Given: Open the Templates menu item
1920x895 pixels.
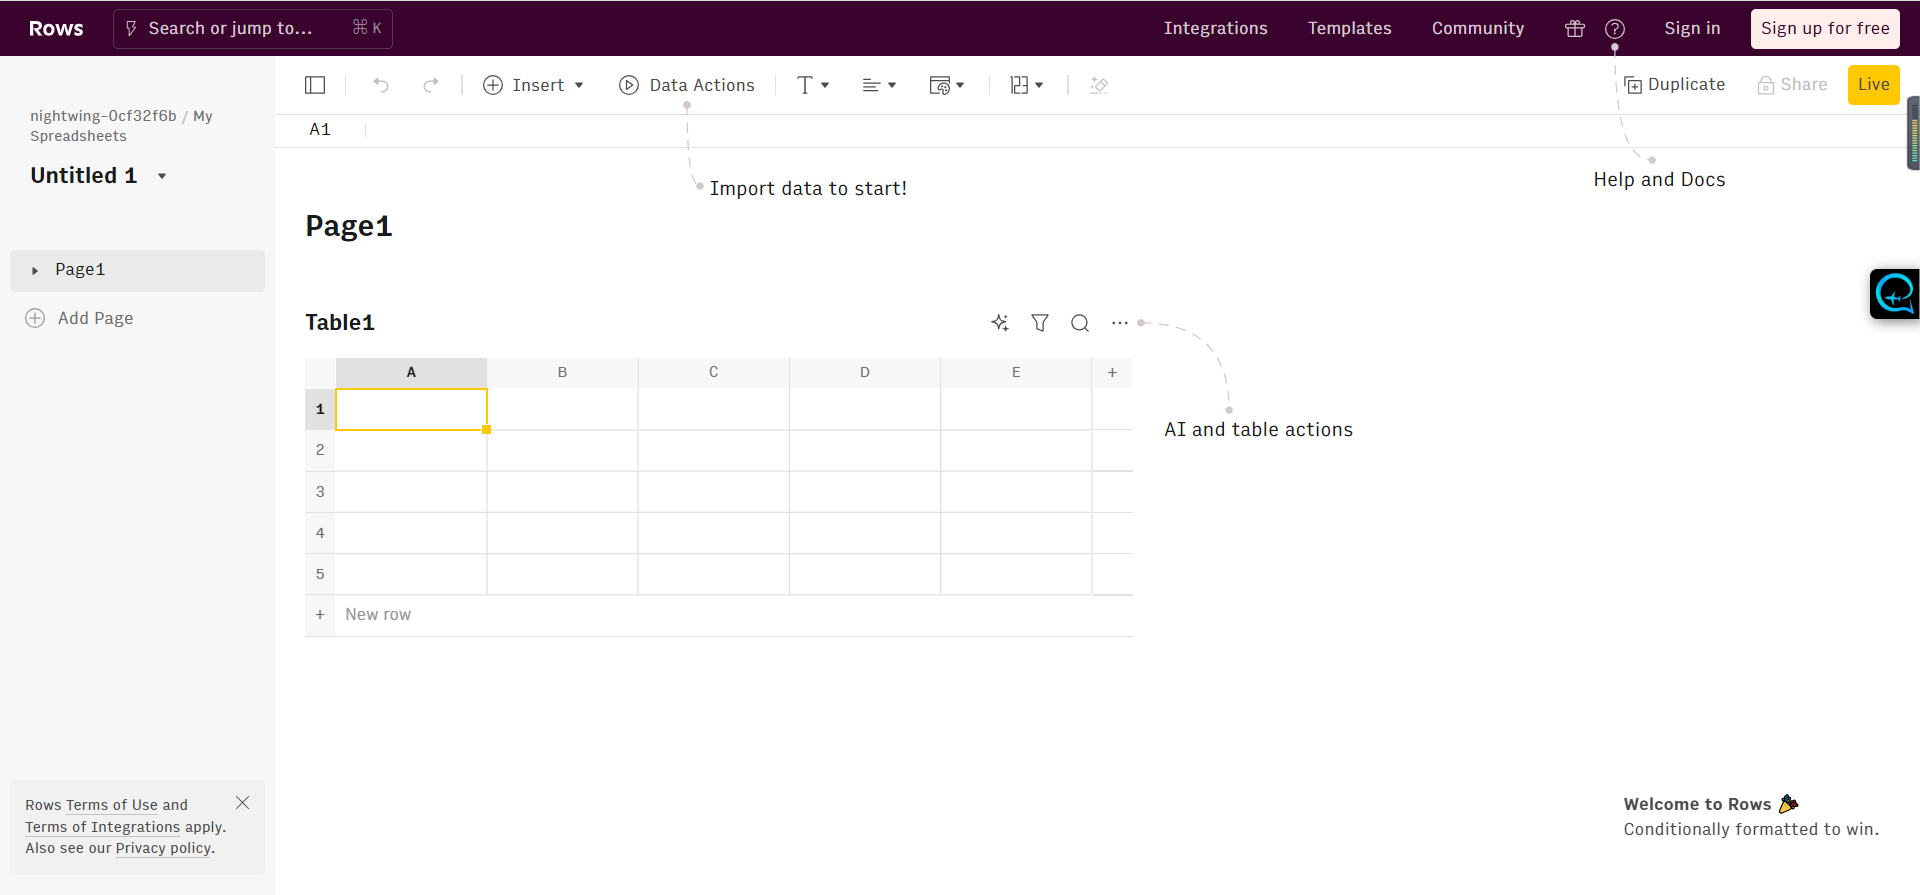Looking at the screenshot, I should click(1349, 29).
